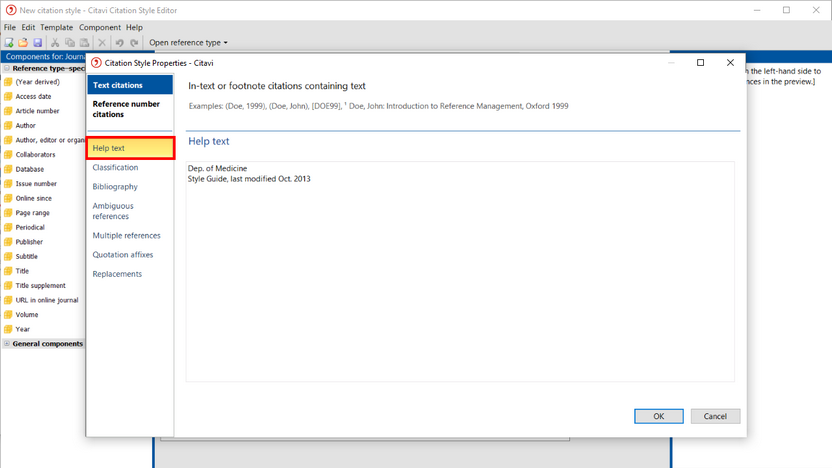Click the Open folder toolbar icon
The width and height of the screenshot is (832, 468).
tap(23, 42)
